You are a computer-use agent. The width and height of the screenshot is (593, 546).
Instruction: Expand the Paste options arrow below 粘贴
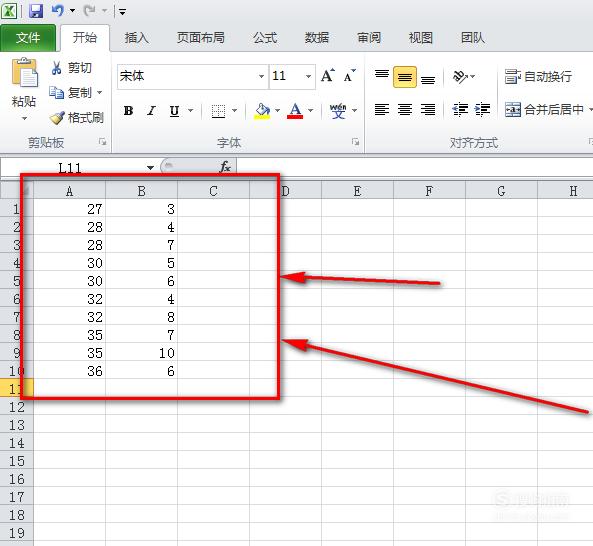(x=24, y=118)
